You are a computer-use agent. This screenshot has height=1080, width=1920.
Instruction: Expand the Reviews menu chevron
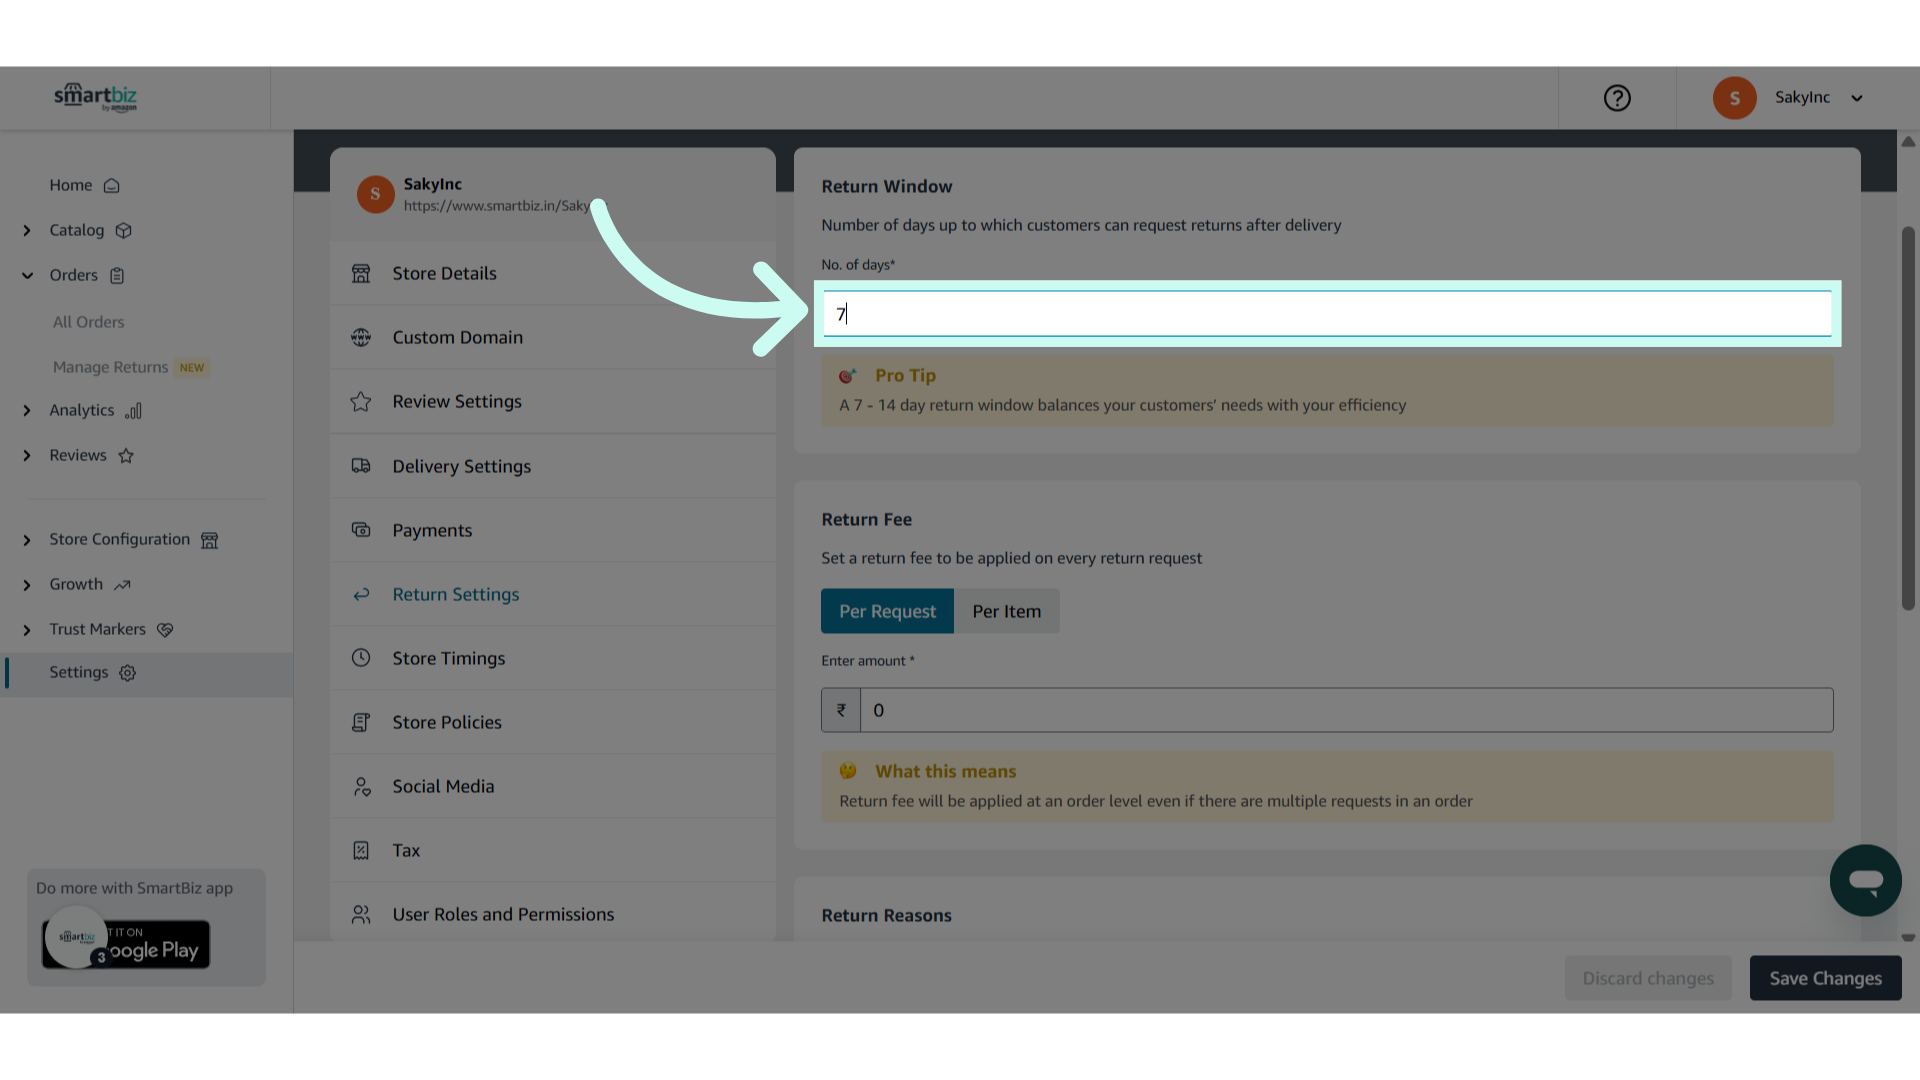point(27,456)
